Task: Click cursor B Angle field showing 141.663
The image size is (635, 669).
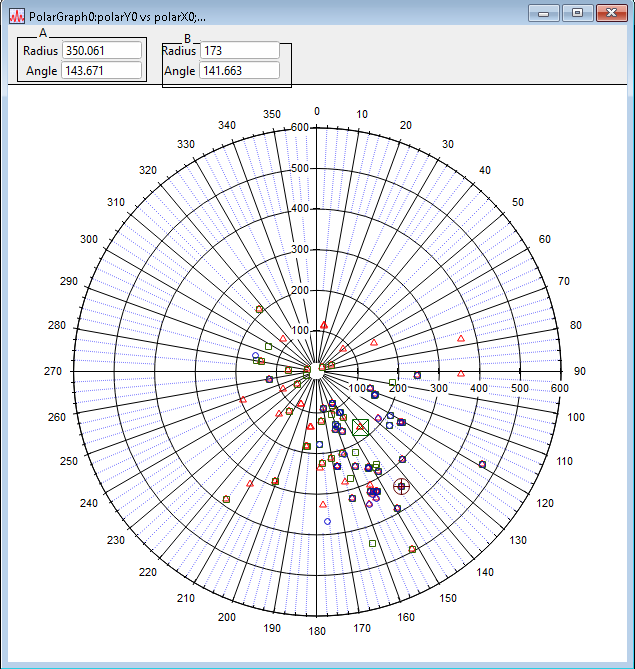Action: (x=240, y=70)
